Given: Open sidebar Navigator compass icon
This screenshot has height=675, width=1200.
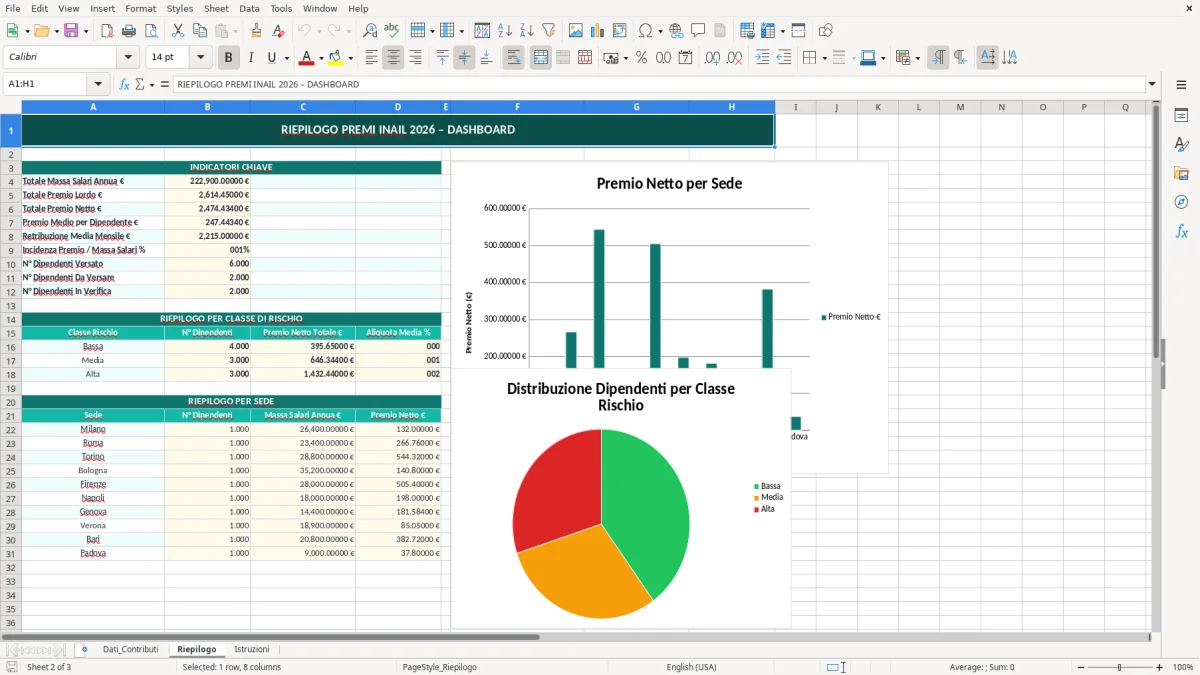Looking at the screenshot, I should pyautogui.click(x=1181, y=203).
